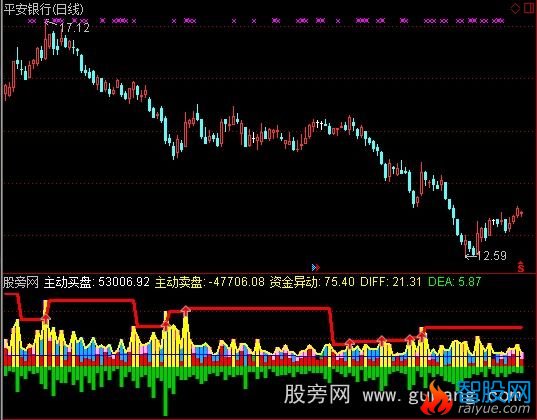
Task: Select the 主动卖盘: -47706.08 readout
Action: point(210,282)
